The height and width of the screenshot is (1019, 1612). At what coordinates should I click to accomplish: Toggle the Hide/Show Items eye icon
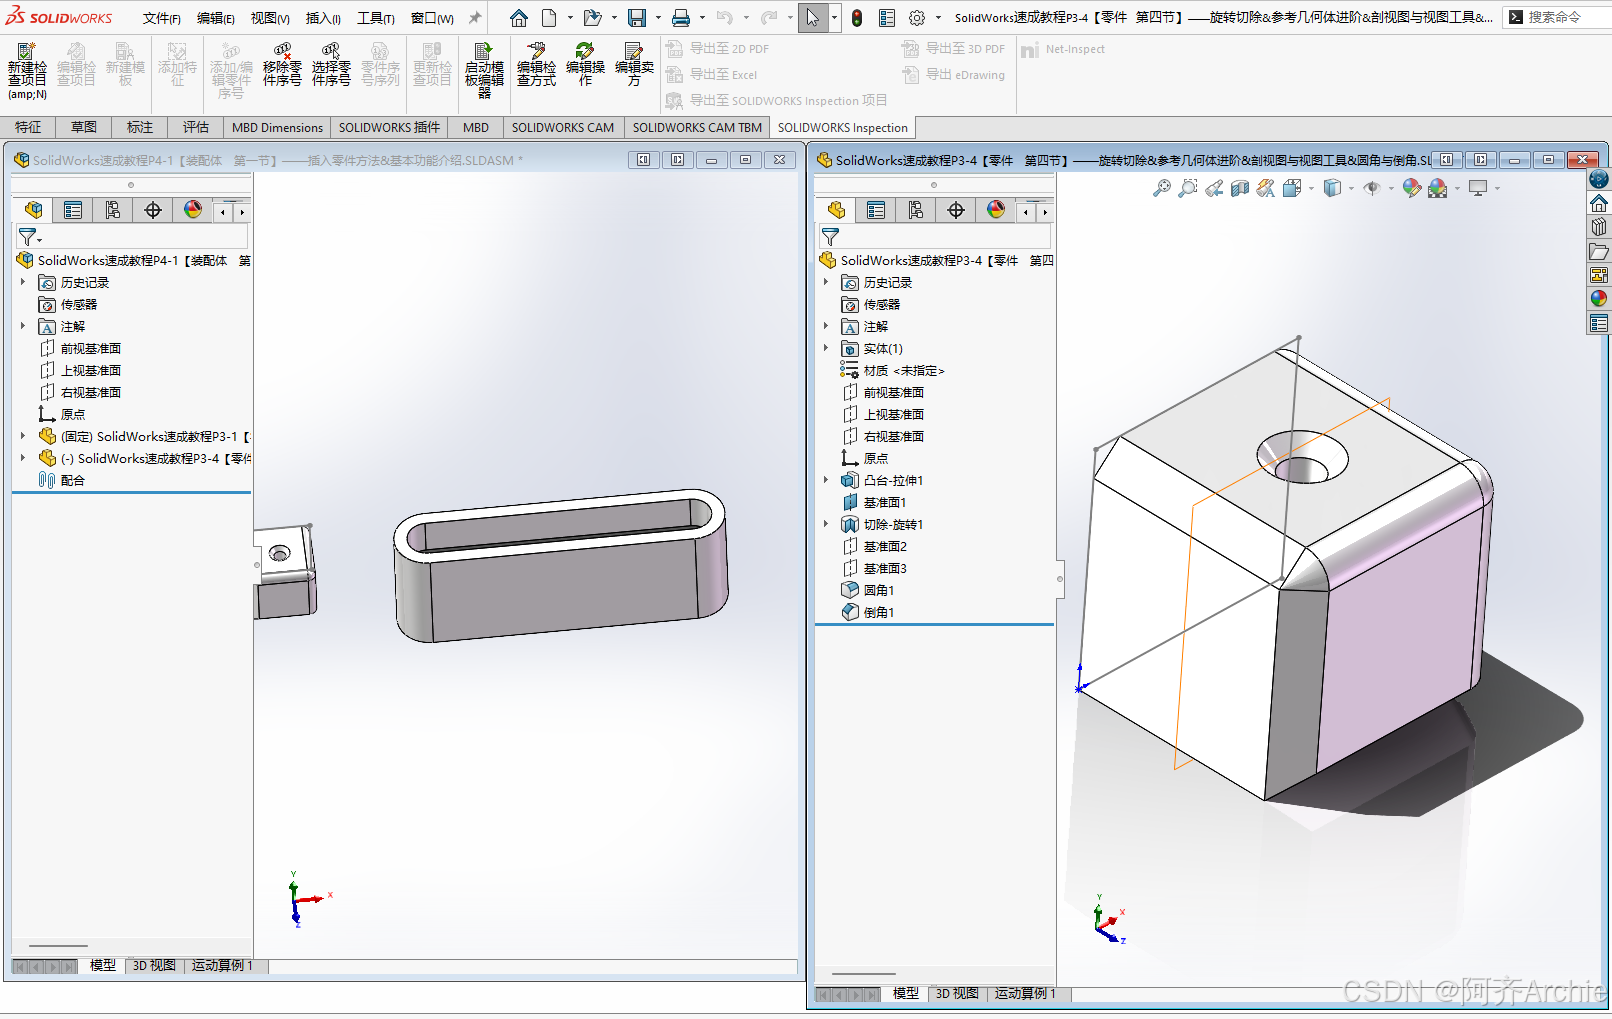click(1371, 188)
